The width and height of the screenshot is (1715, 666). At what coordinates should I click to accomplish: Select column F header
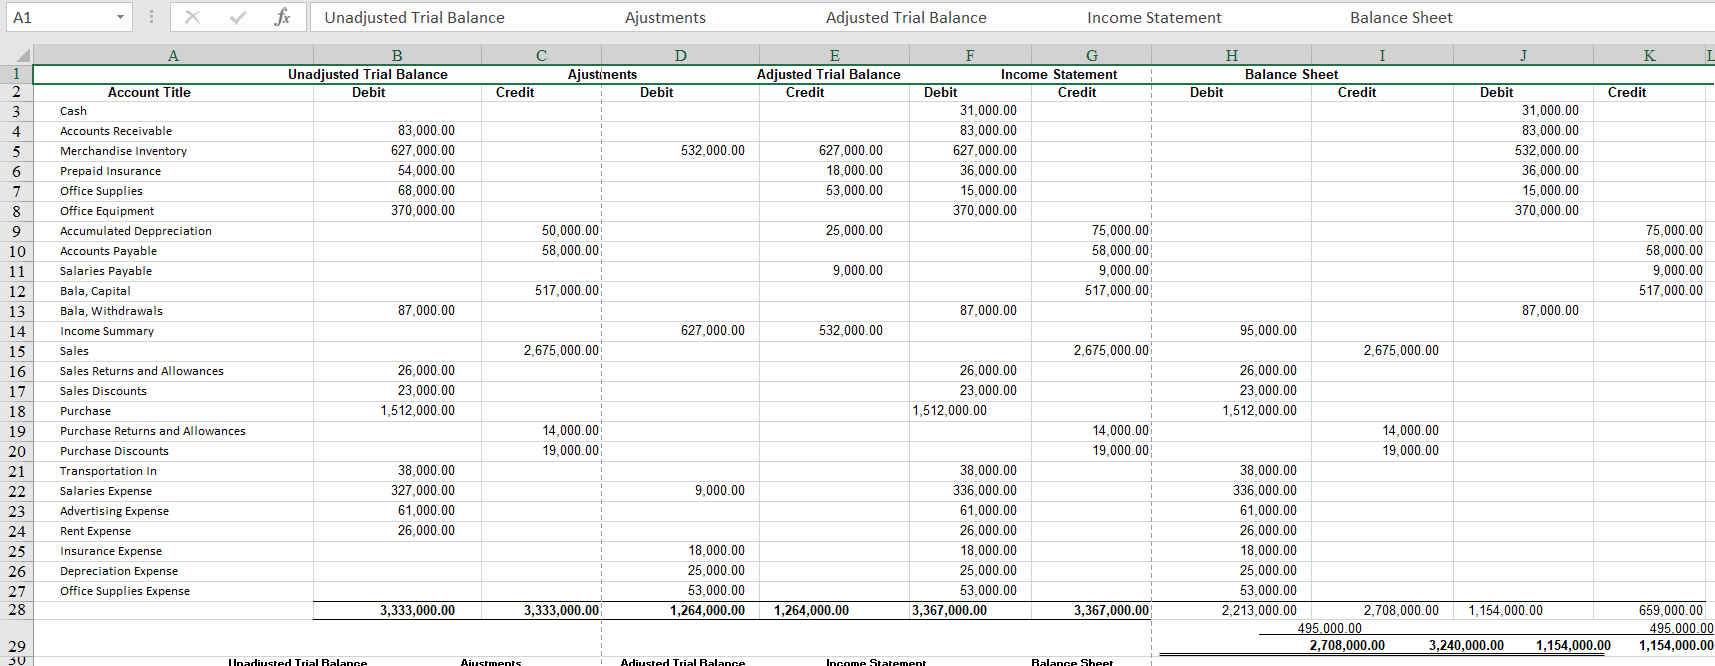tap(970, 55)
